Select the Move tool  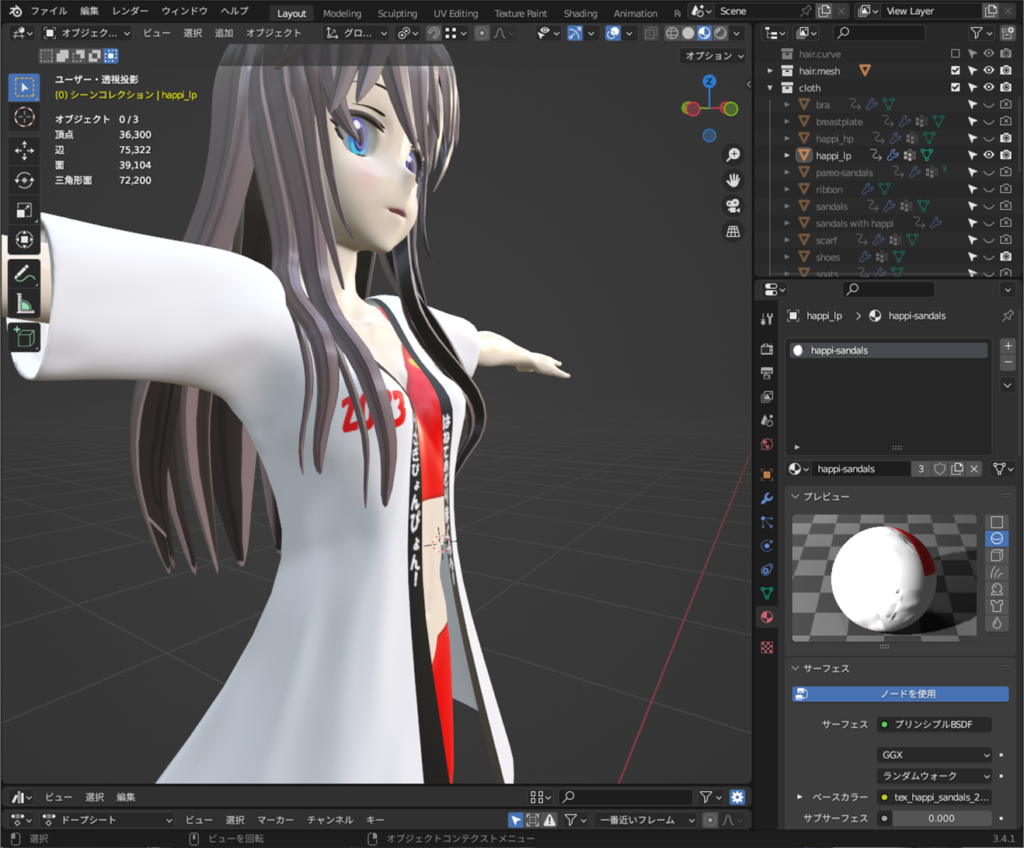point(24,150)
